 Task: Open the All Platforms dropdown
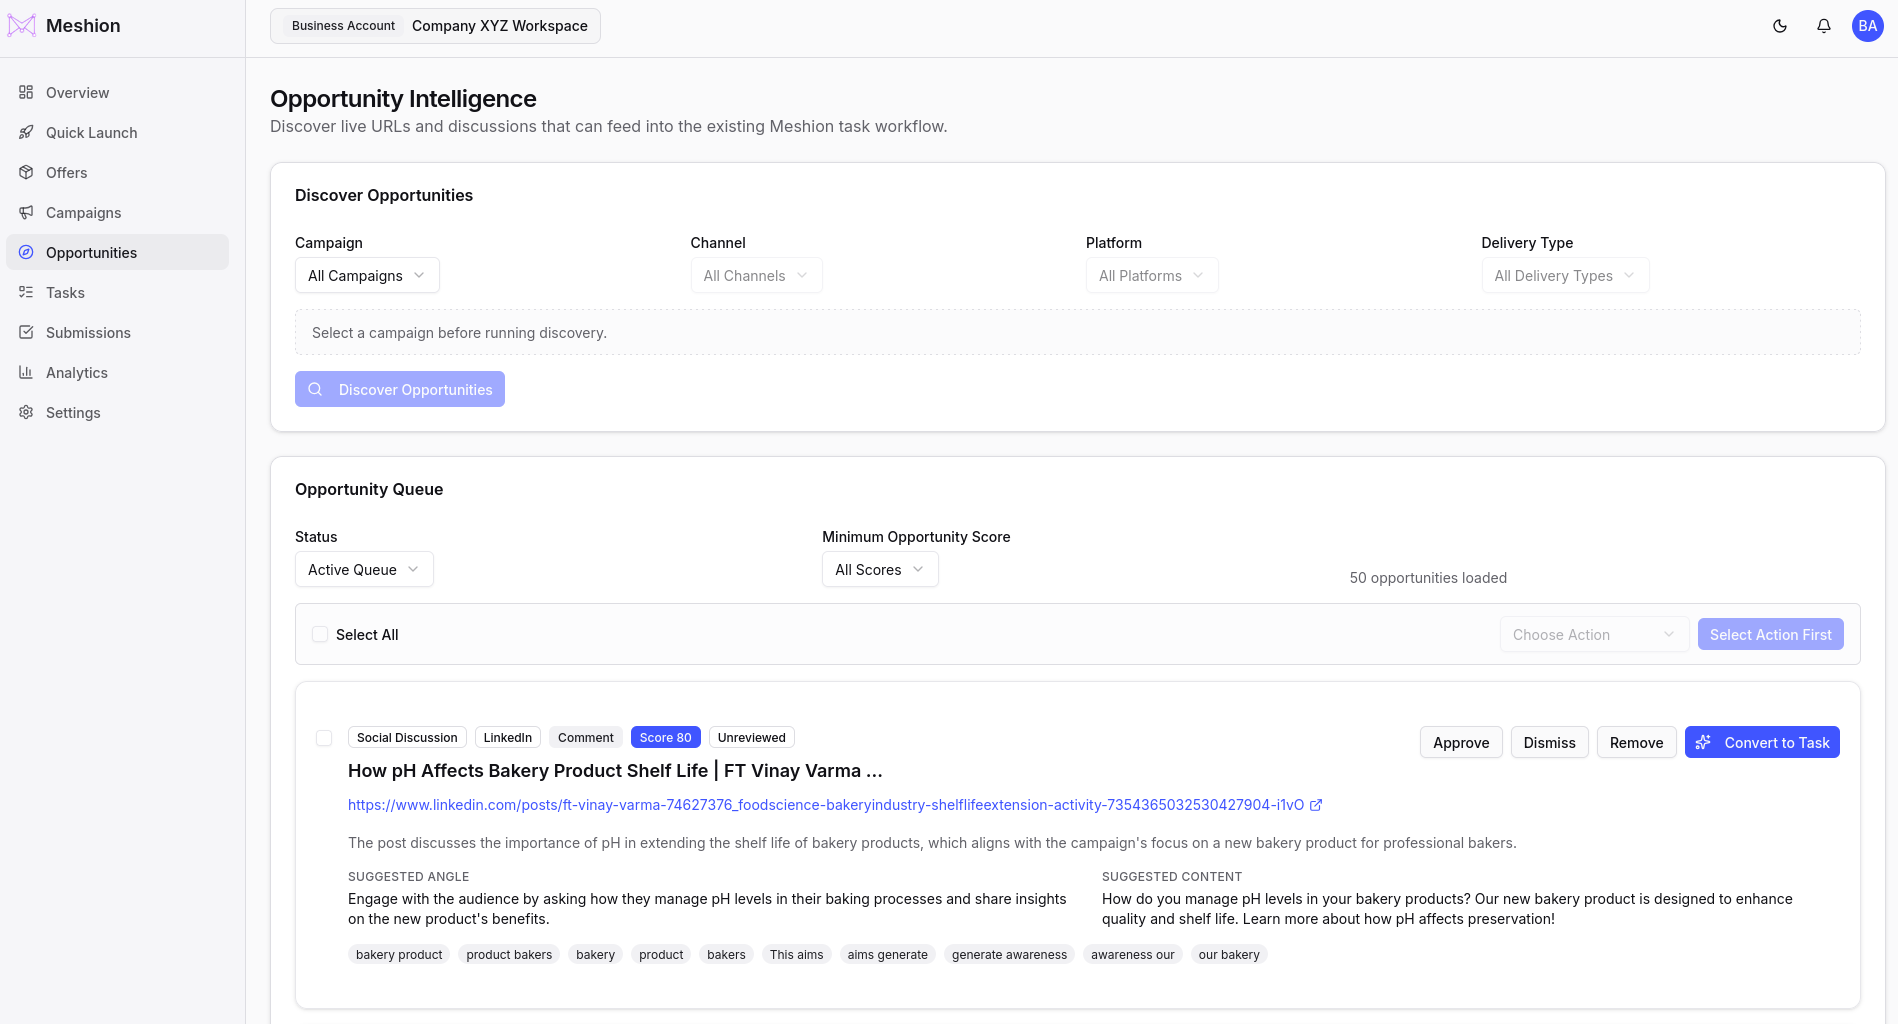click(1152, 275)
